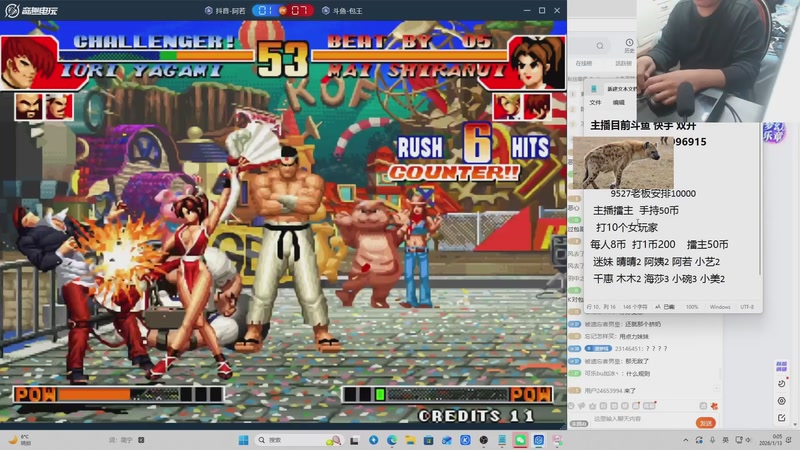Click text 打10个女玩家 in Notepad
The width and height of the screenshot is (800, 450).
pos(627,227)
